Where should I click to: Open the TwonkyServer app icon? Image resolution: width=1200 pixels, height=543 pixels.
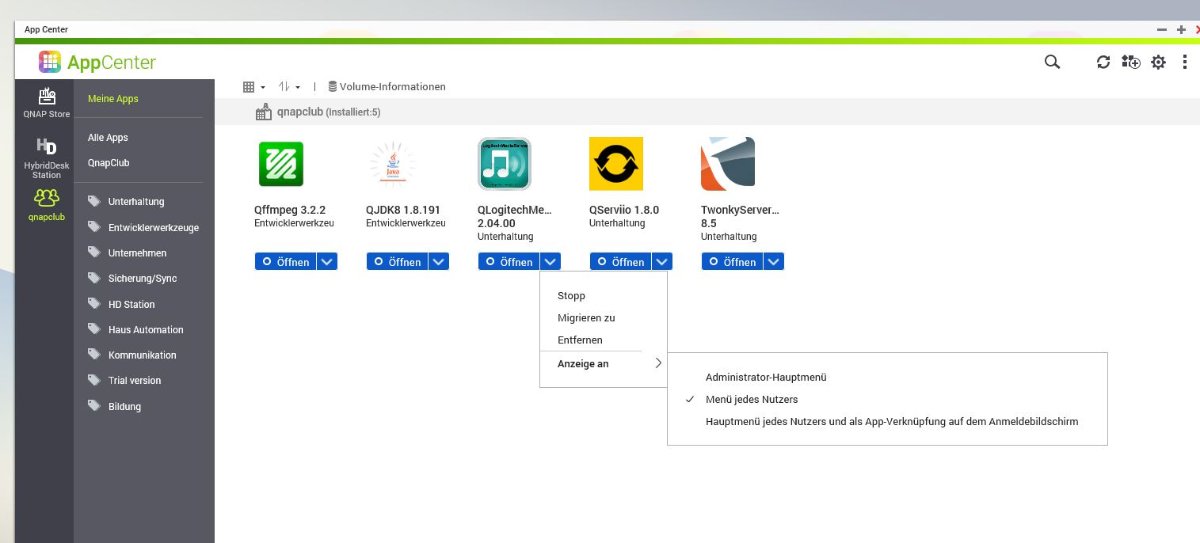pyautogui.click(x=728, y=164)
